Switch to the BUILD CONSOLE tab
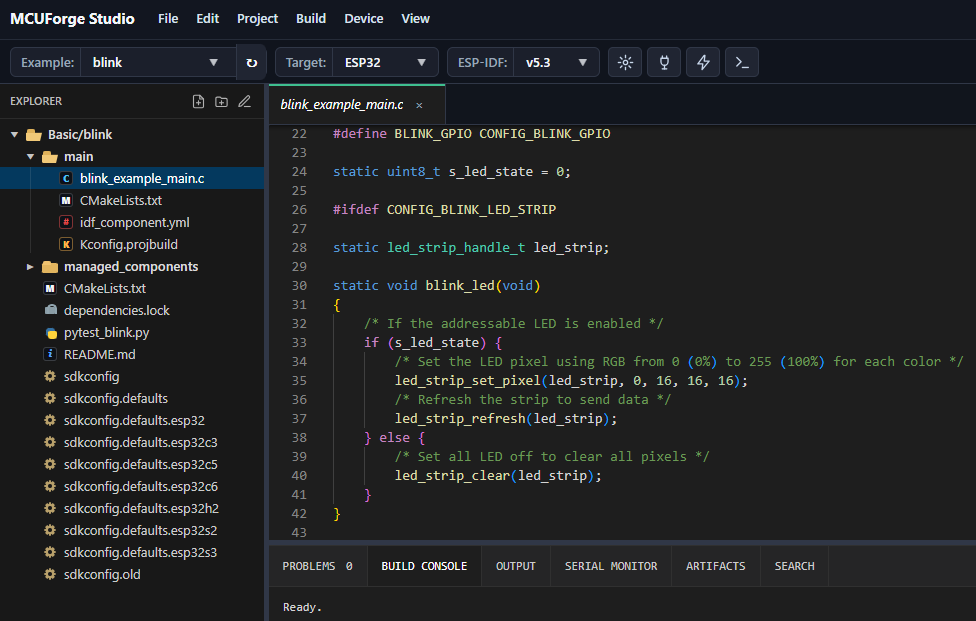The image size is (976, 621). tap(425, 566)
